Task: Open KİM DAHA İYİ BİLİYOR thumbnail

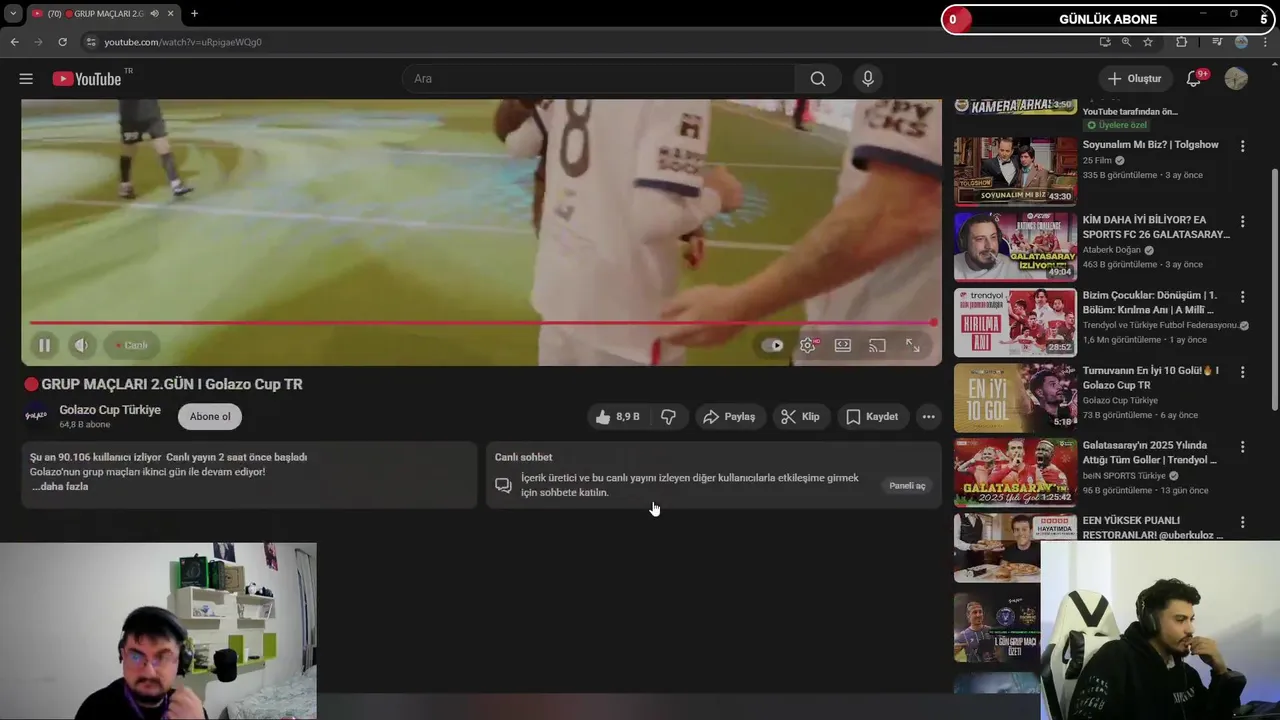Action: (x=1015, y=246)
